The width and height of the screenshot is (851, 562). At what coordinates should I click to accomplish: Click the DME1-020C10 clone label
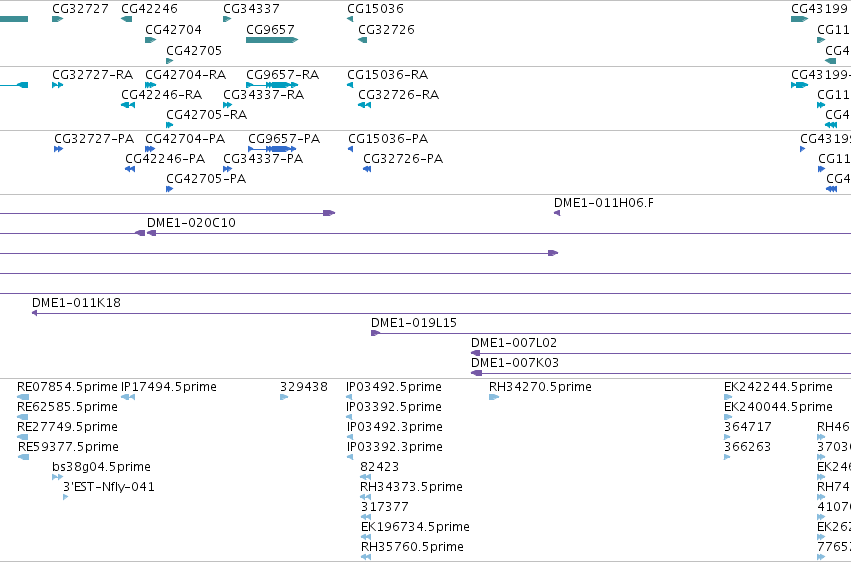(x=191, y=222)
